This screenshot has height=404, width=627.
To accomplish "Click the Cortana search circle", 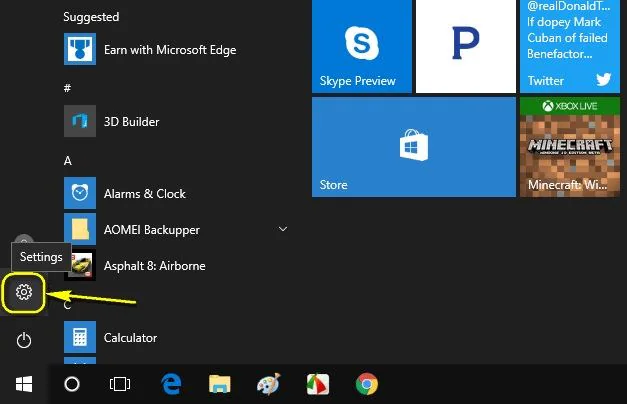I will click(x=72, y=384).
